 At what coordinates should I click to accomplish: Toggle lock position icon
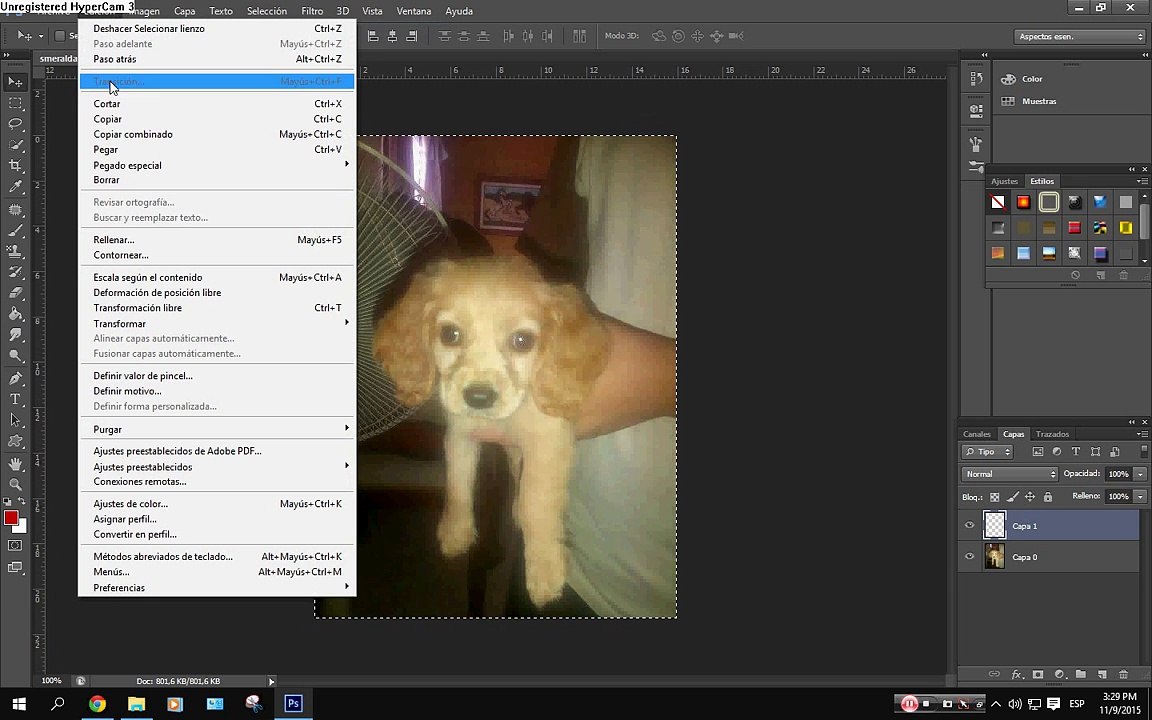[1030, 497]
